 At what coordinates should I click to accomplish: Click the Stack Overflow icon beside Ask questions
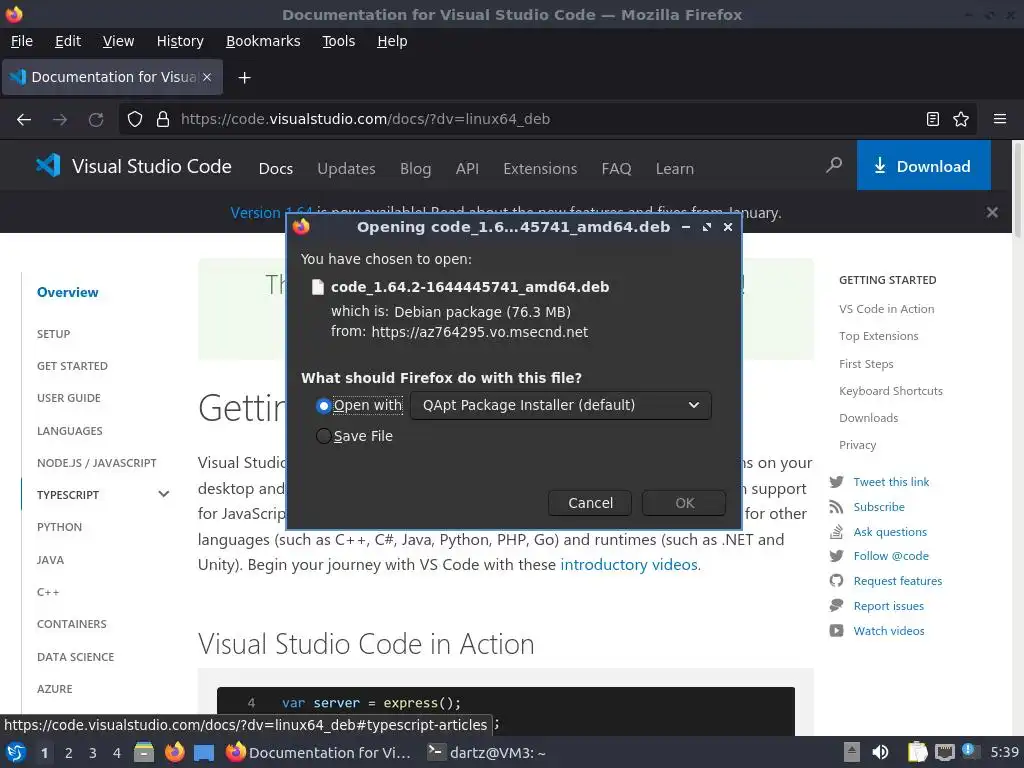(837, 532)
